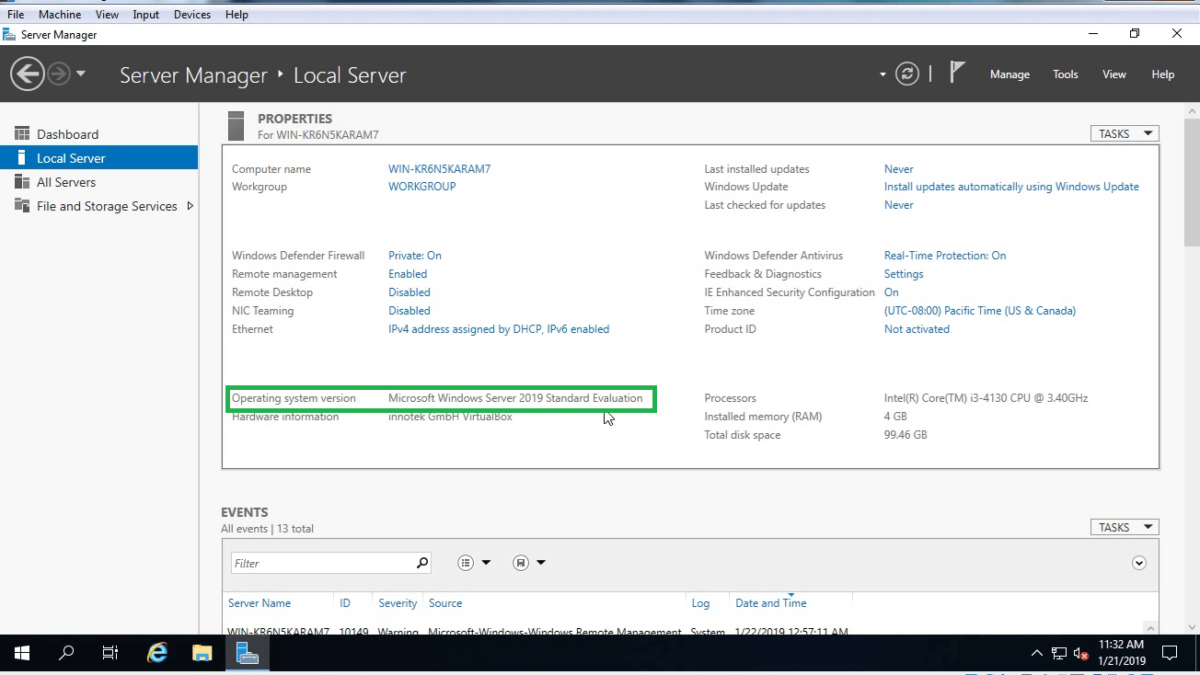Open the Tools menu
The height and width of the screenshot is (675, 1200).
pyautogui.click(x=1065, y=75)
